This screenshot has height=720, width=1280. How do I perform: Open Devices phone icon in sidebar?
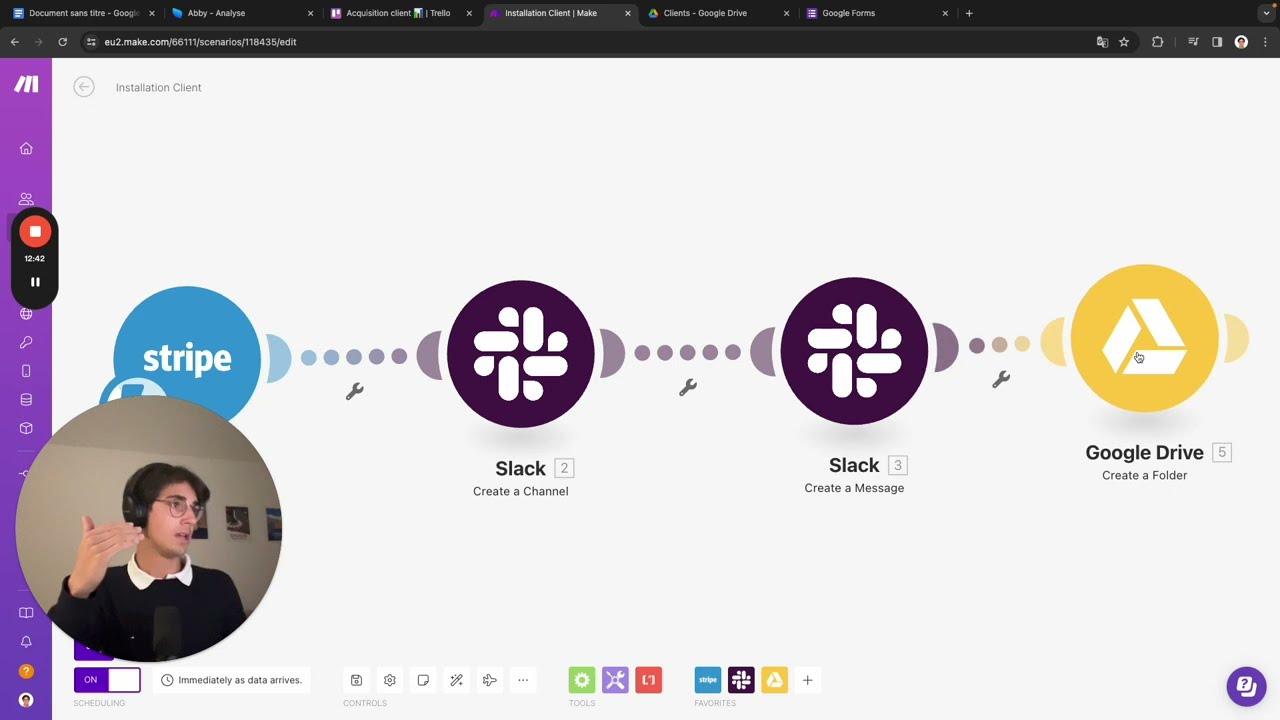(26, 371)
